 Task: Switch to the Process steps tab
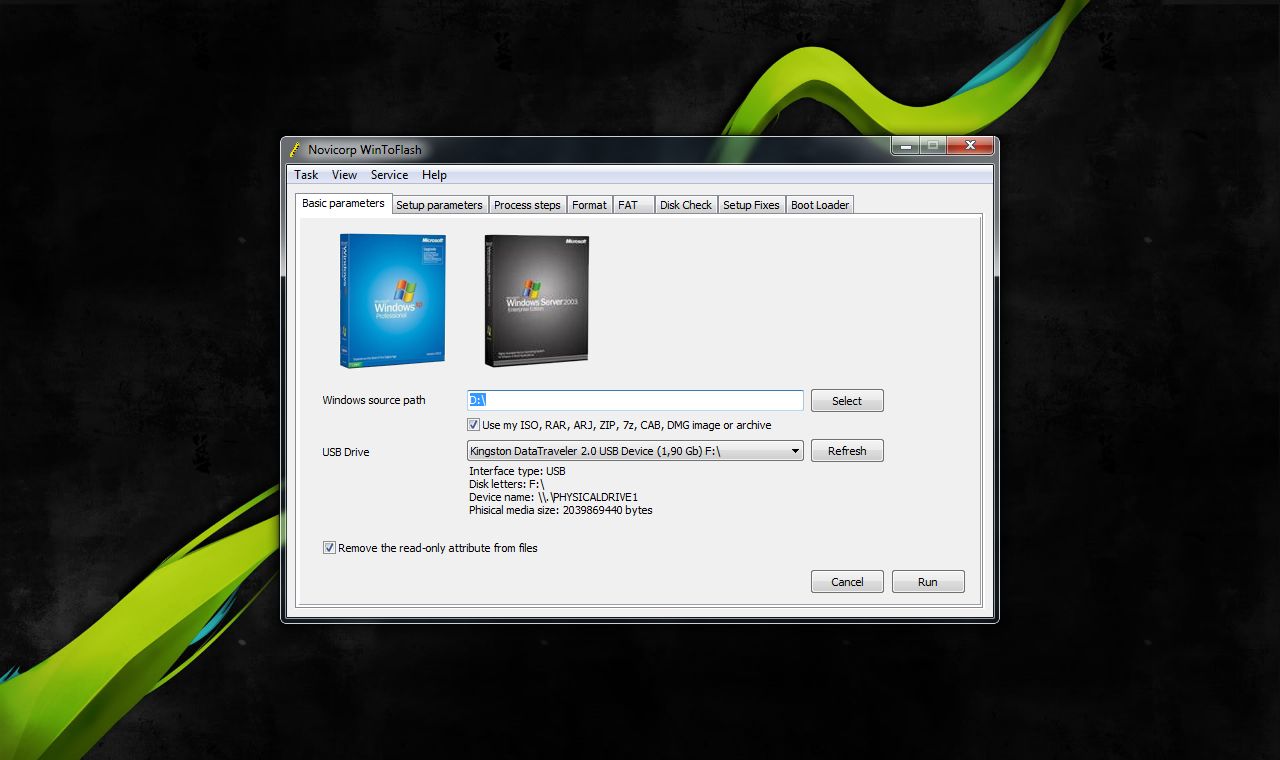coord(527,205)
